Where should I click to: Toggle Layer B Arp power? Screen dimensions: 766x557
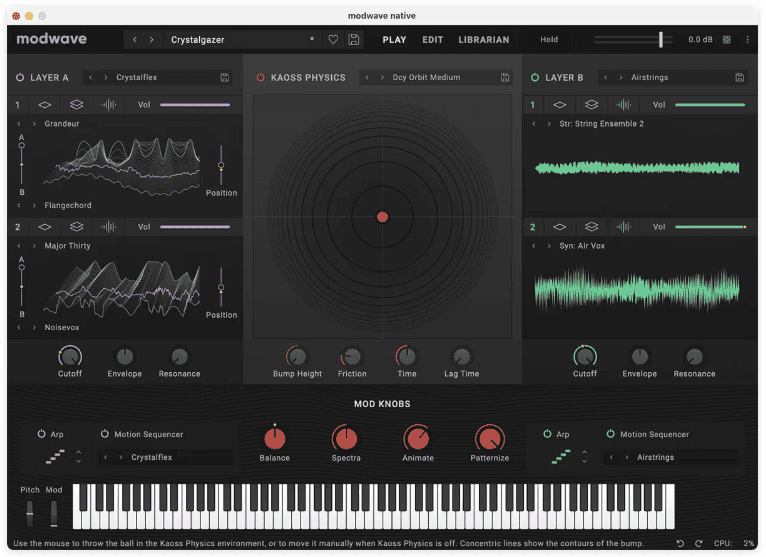pyautogui.click(x=547, y=434)
